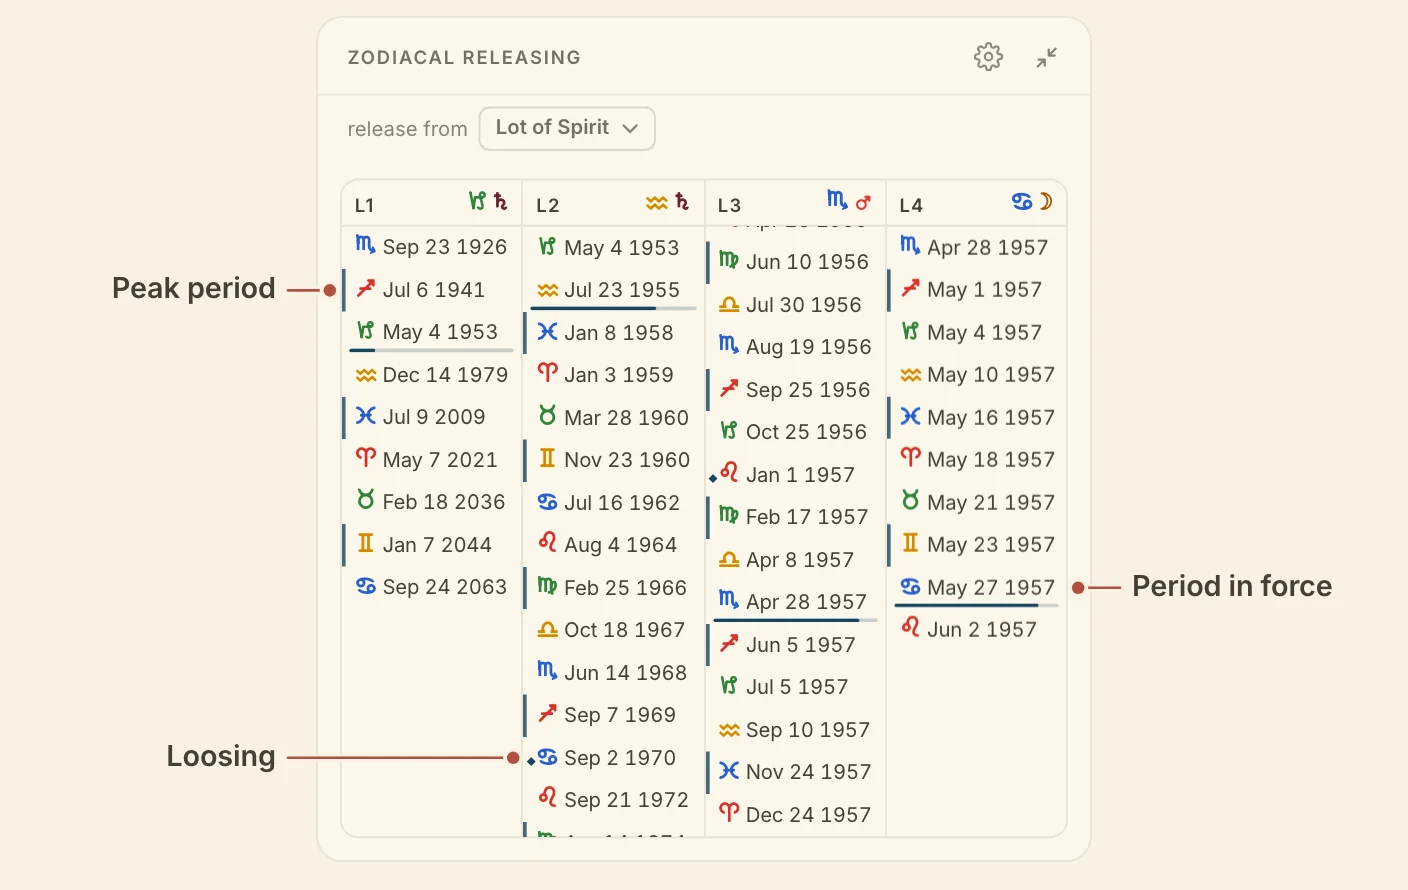Select L1 period Feb 18 2036

[x=432, y=502]
